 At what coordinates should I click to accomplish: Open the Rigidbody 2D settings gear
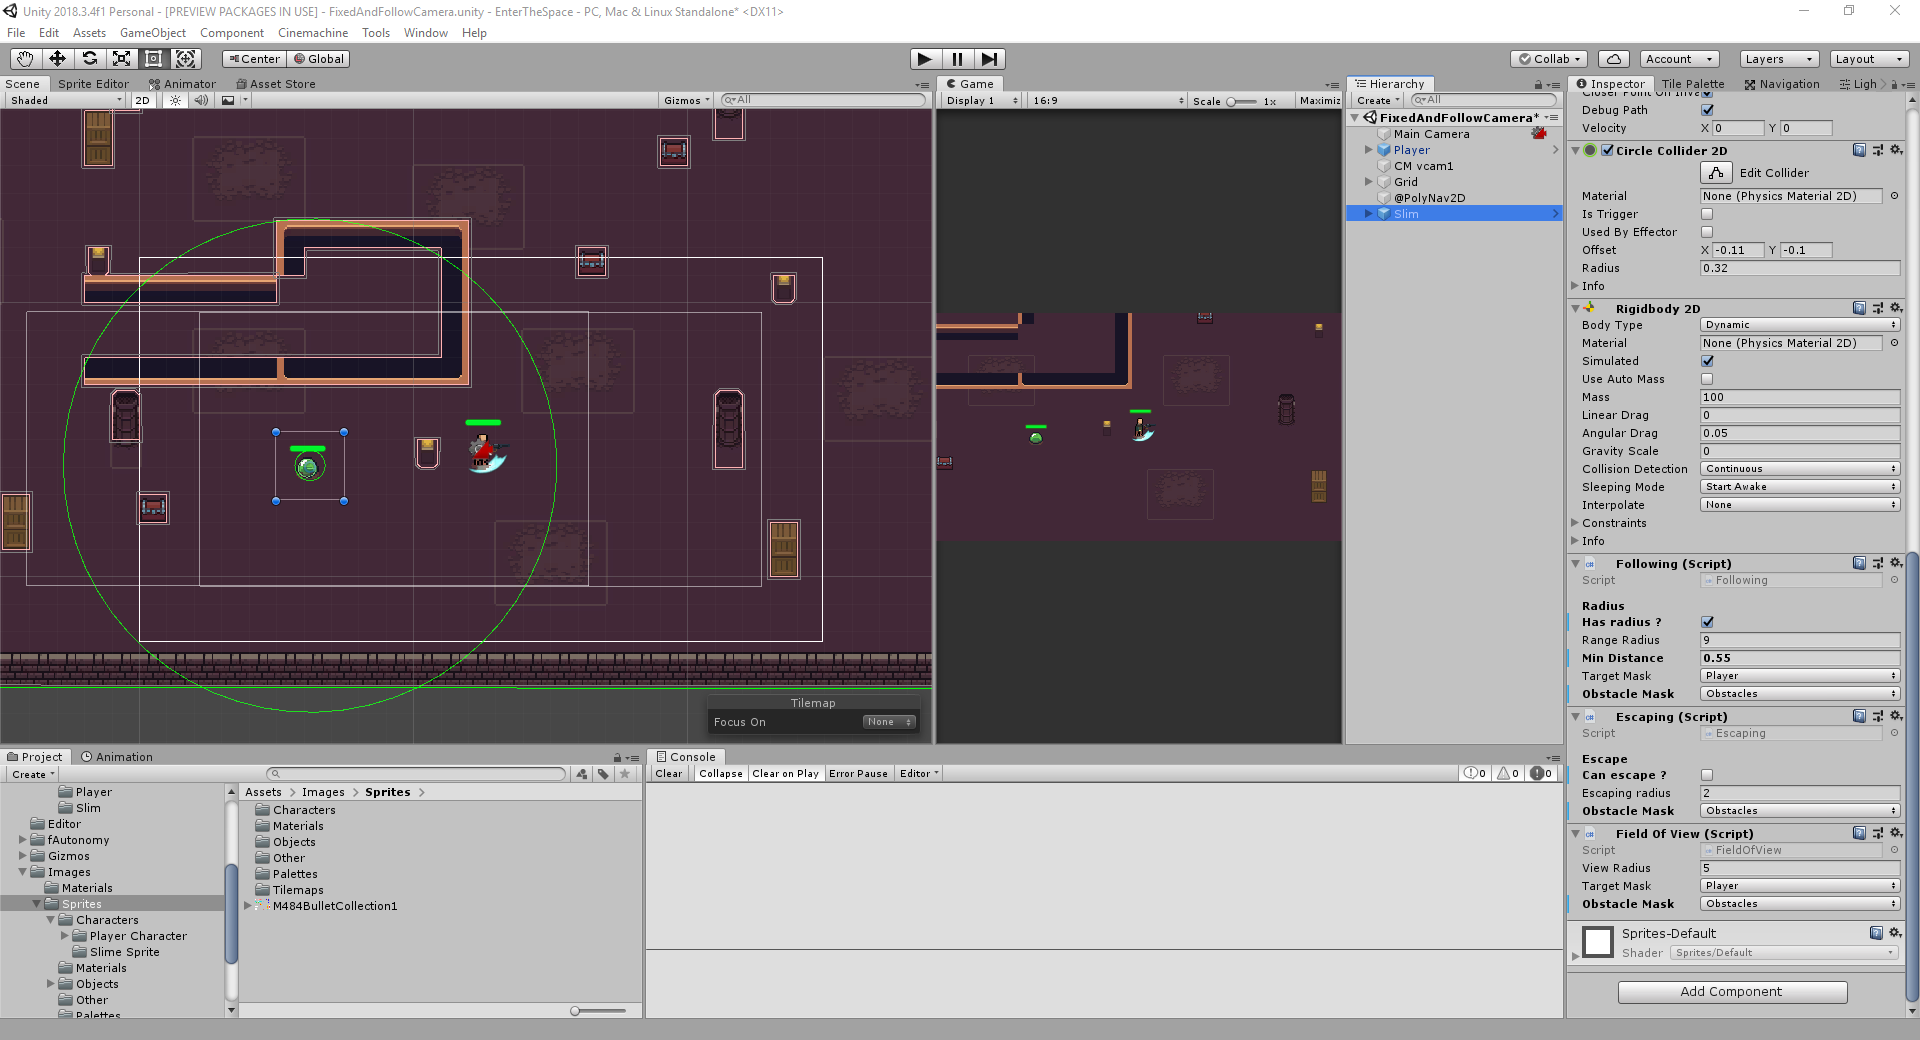[1897, 308]
